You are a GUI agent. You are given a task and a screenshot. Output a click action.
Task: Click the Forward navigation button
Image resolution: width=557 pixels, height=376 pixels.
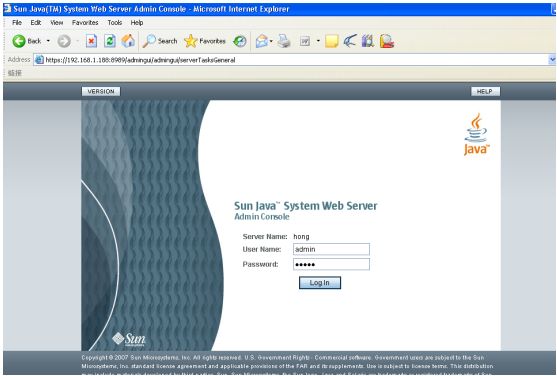coord(64,41)
